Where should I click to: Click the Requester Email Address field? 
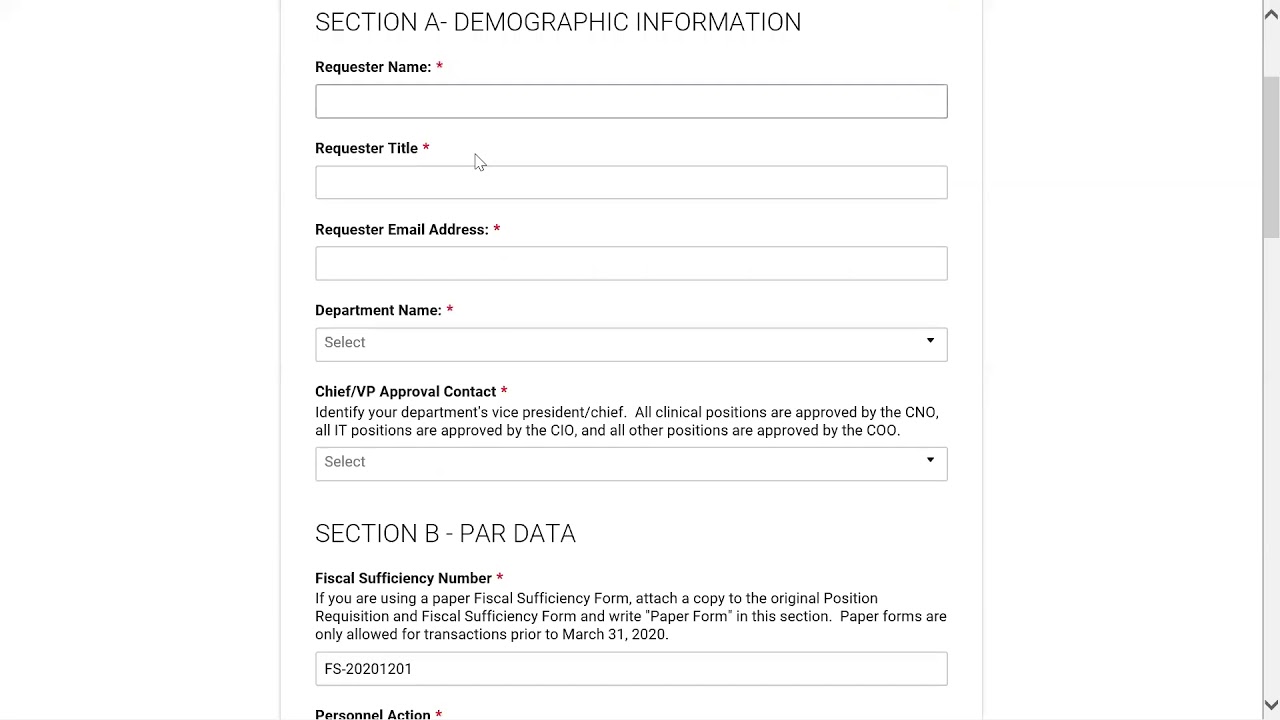(631, 263)
